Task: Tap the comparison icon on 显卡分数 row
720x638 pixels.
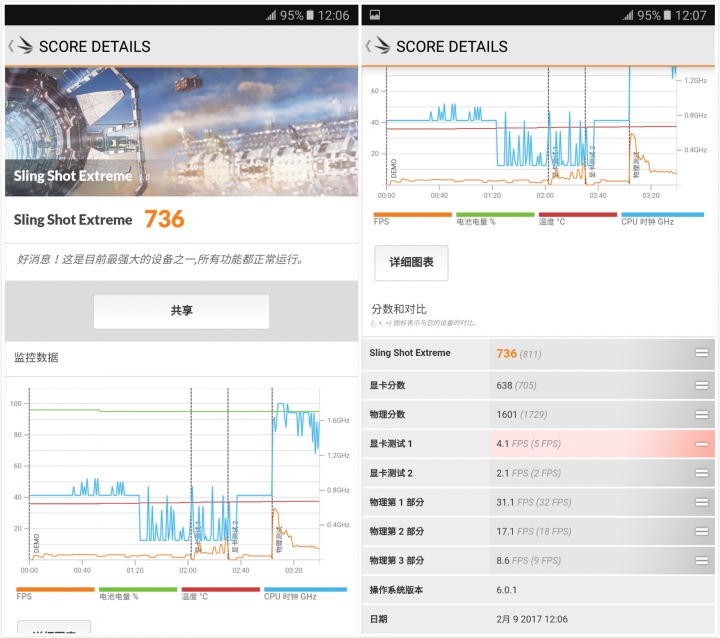Action: [x=702, y=385]
